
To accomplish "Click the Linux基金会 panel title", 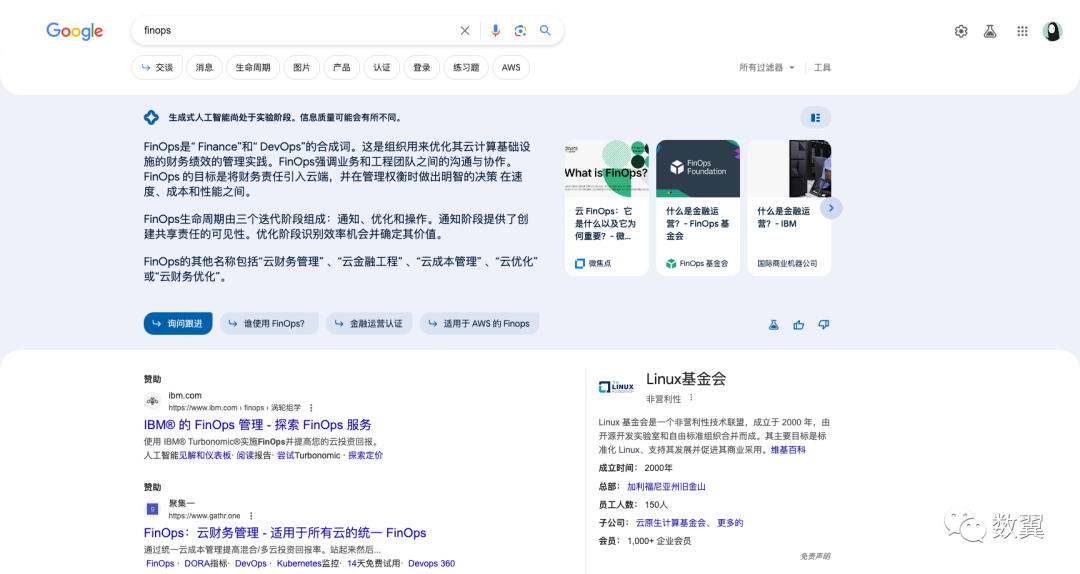I will tap(686, 379).
